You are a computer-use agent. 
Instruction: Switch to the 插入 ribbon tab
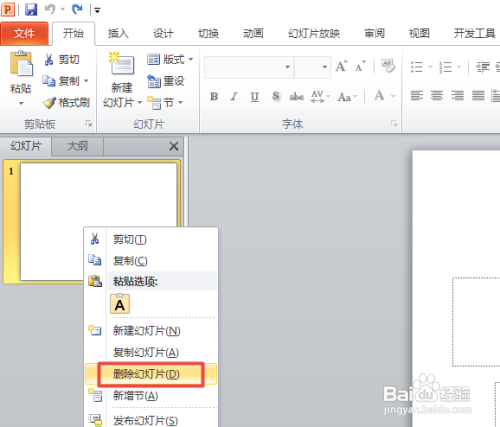118,33
